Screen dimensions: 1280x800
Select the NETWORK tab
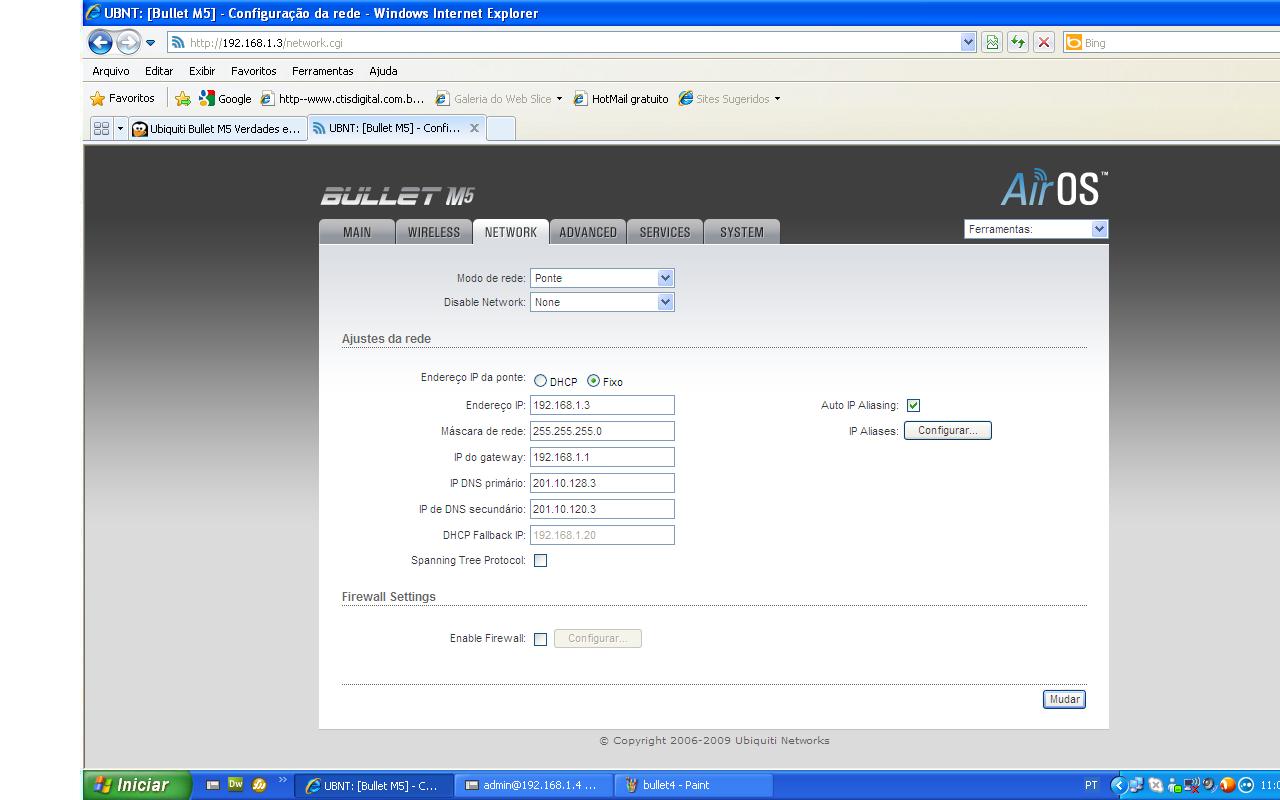[511, 232]
